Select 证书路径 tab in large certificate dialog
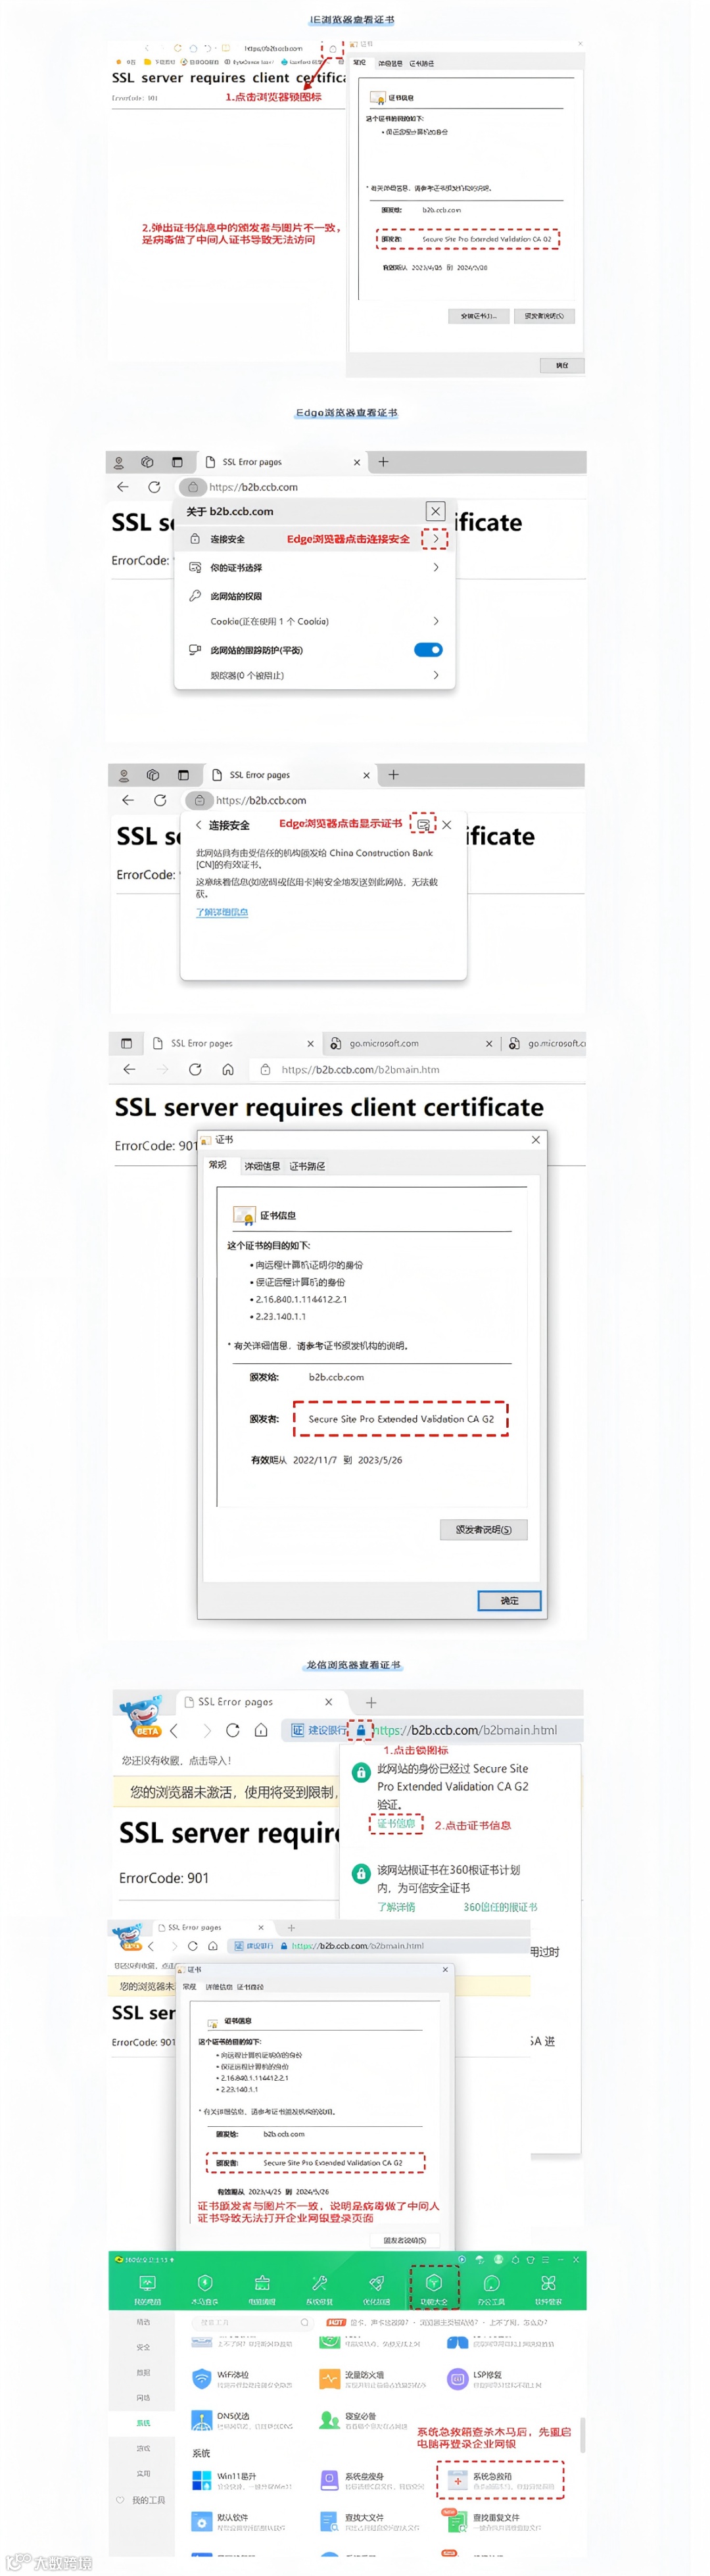This screenshot has height=2576, width=710. [x=307, y=1166]
